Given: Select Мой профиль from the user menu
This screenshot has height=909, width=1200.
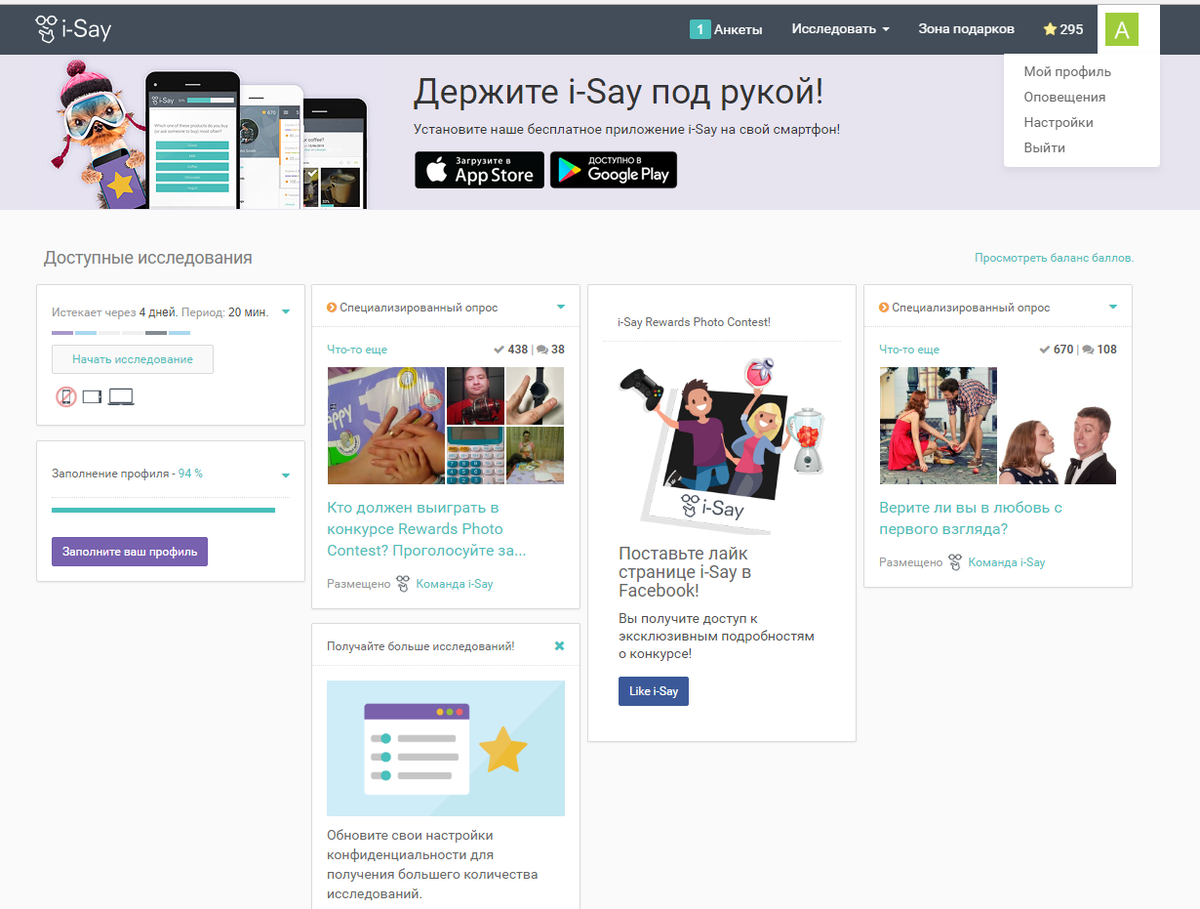Looking at the screenshot, I should [1067, 72].
